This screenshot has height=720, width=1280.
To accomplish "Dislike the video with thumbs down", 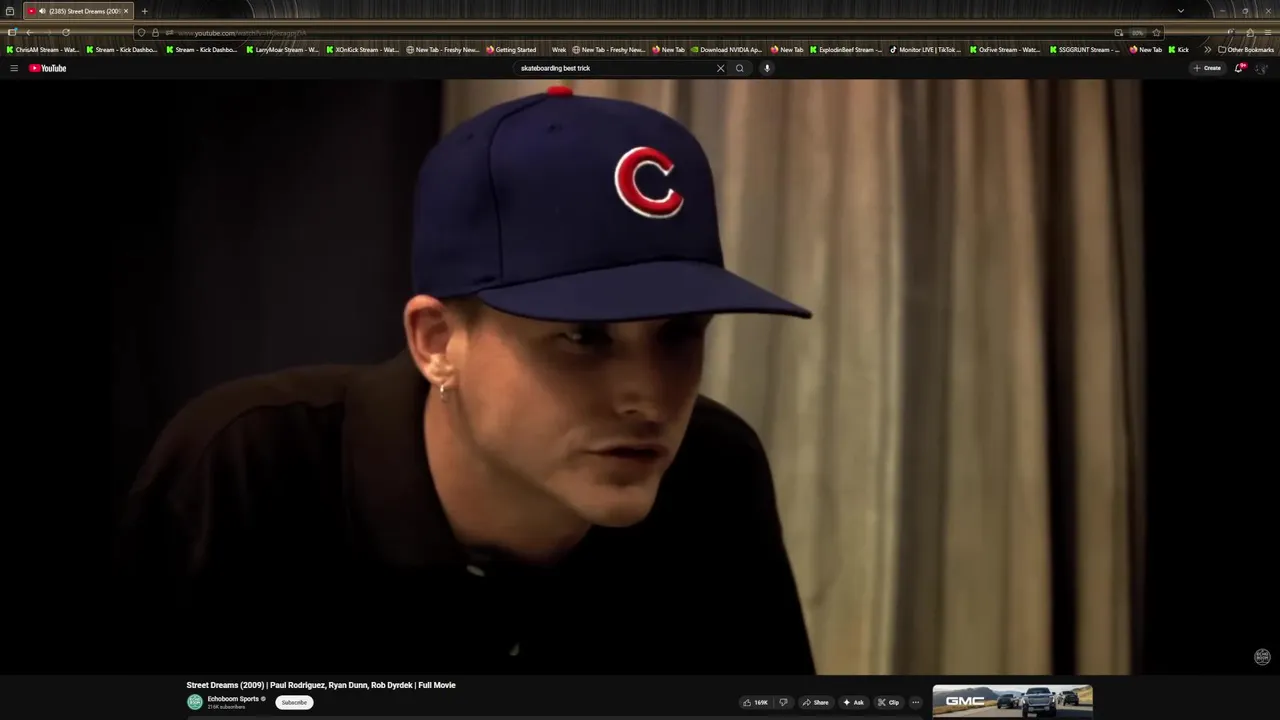I will tap(783, 702).
